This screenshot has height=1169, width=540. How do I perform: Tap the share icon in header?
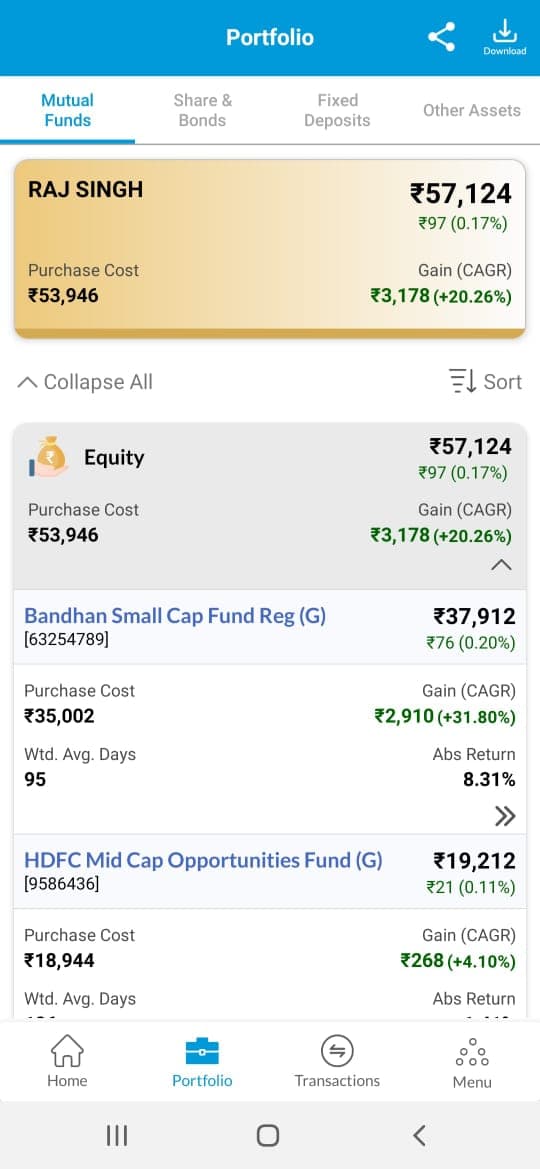(x=441, y=37)
